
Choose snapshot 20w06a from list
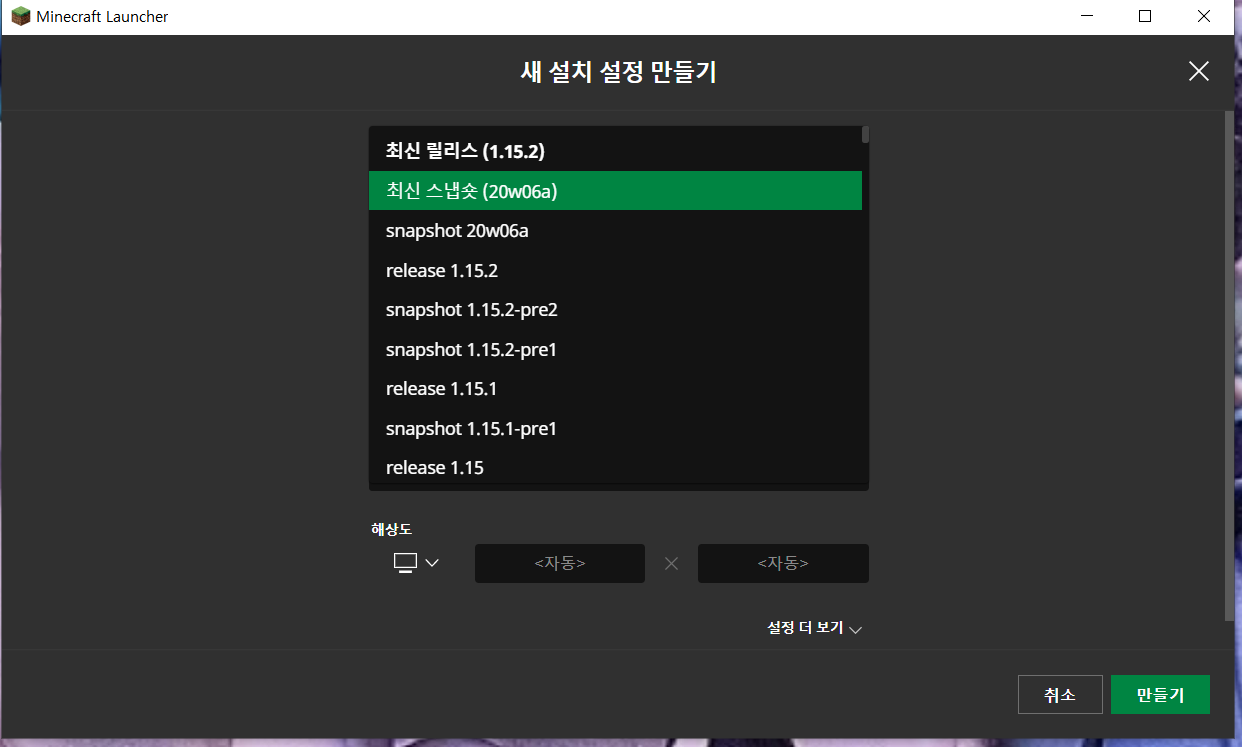click(615, 231)
